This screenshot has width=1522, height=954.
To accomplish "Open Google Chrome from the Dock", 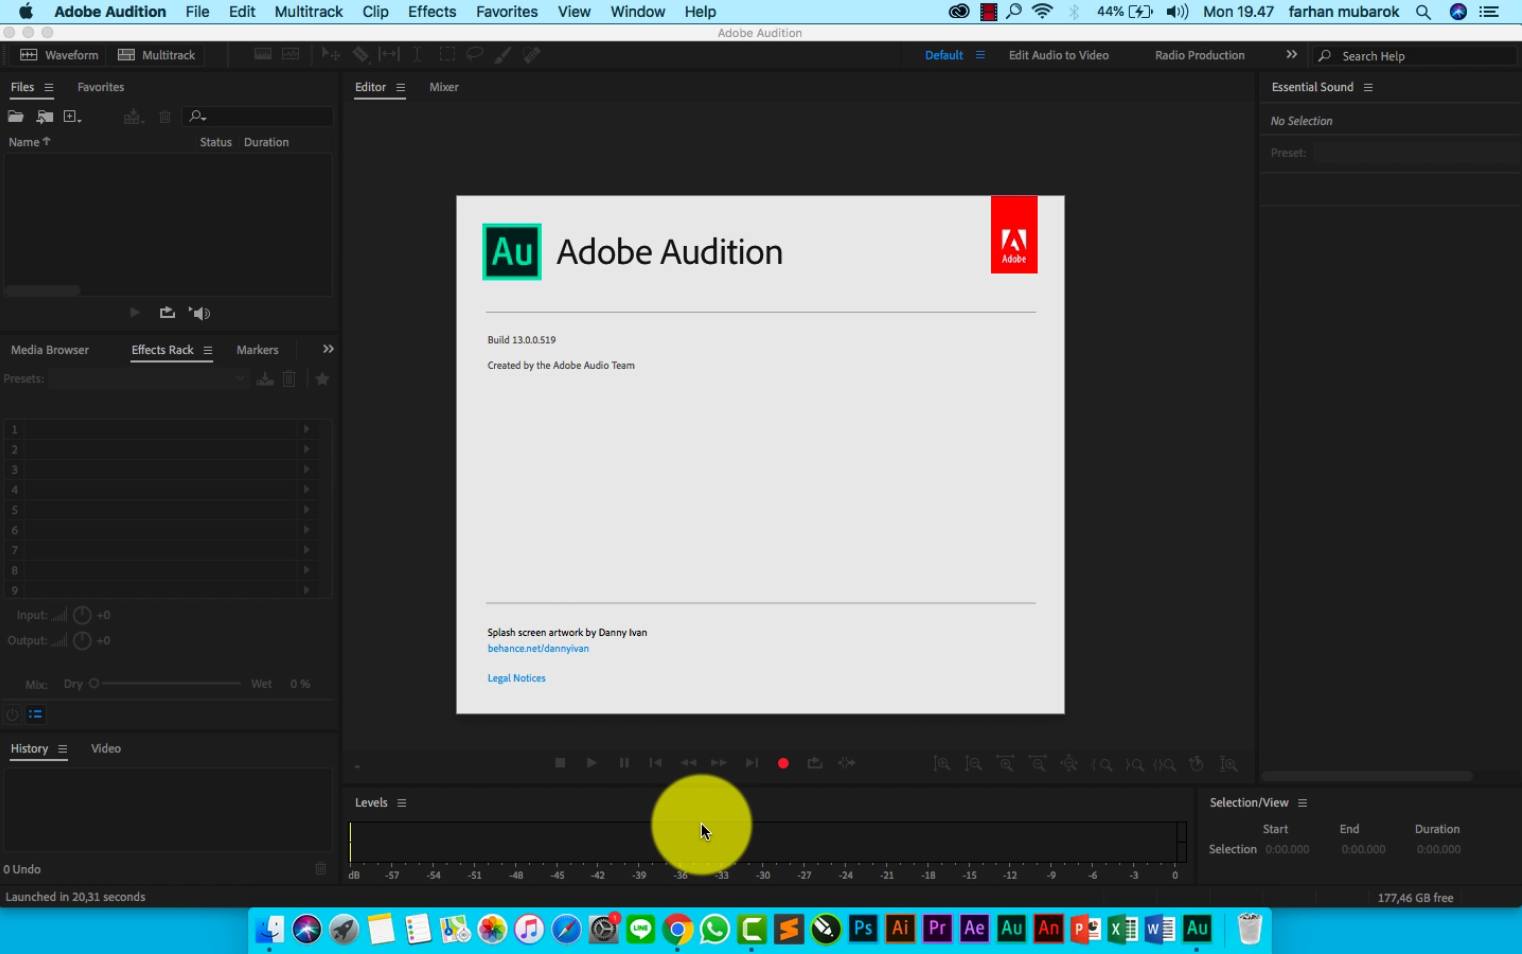I will 678,929.
